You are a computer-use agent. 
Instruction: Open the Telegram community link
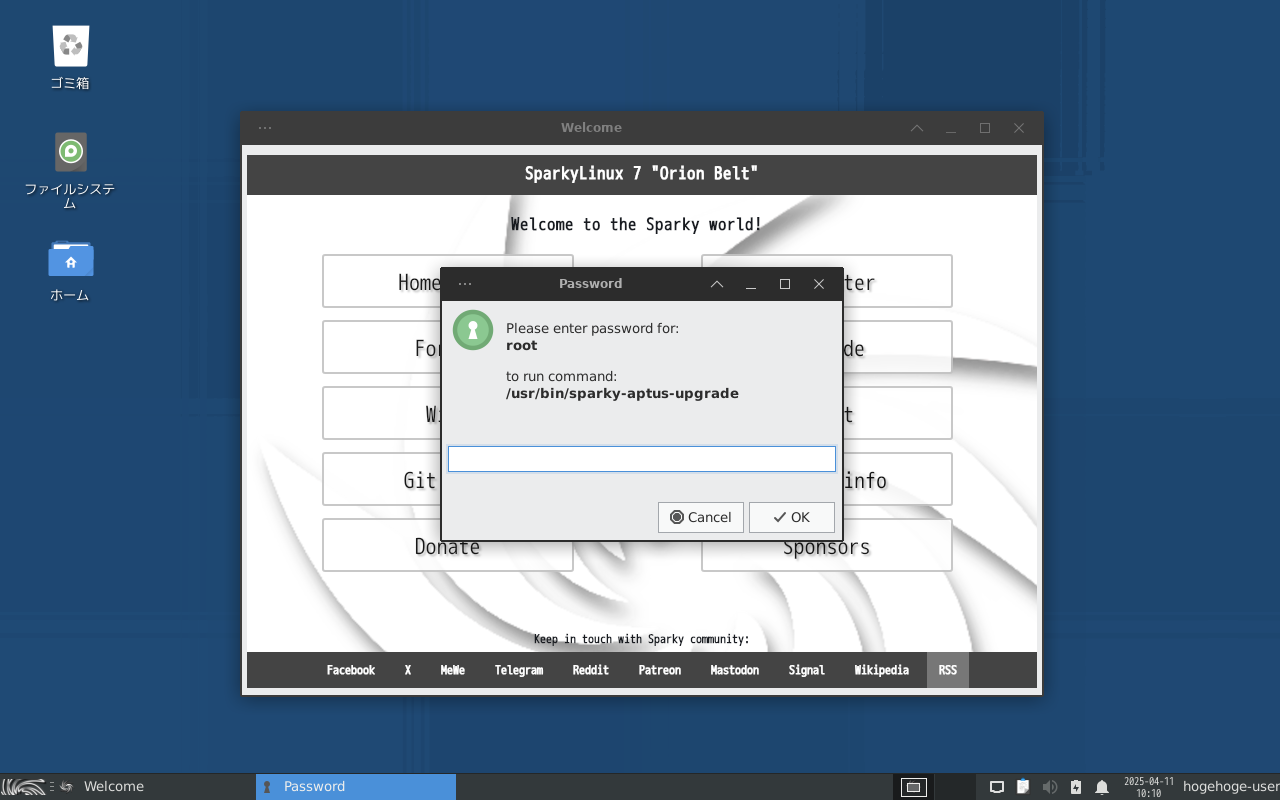click(519, 670)
